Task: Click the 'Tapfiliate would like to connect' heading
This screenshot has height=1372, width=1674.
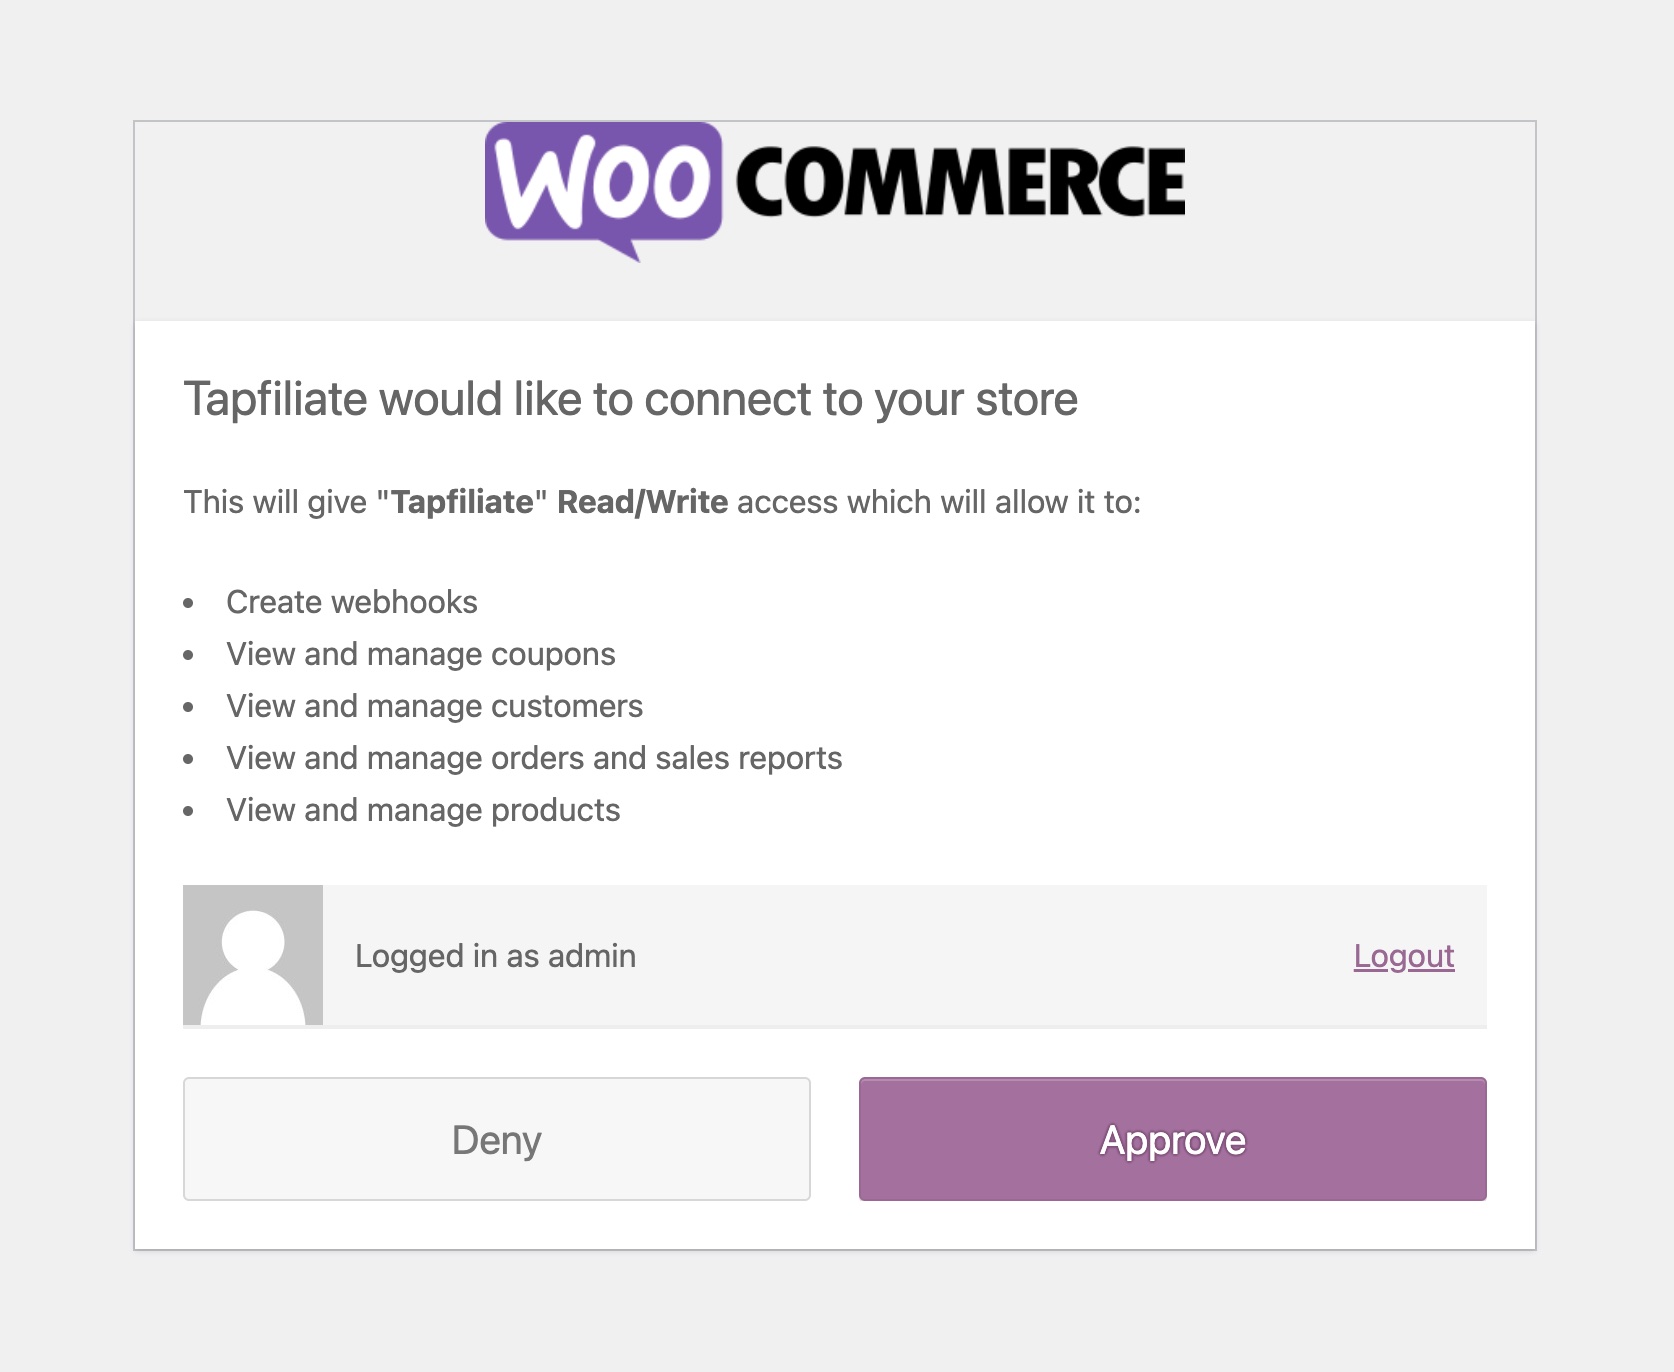Action: (630, 399)
